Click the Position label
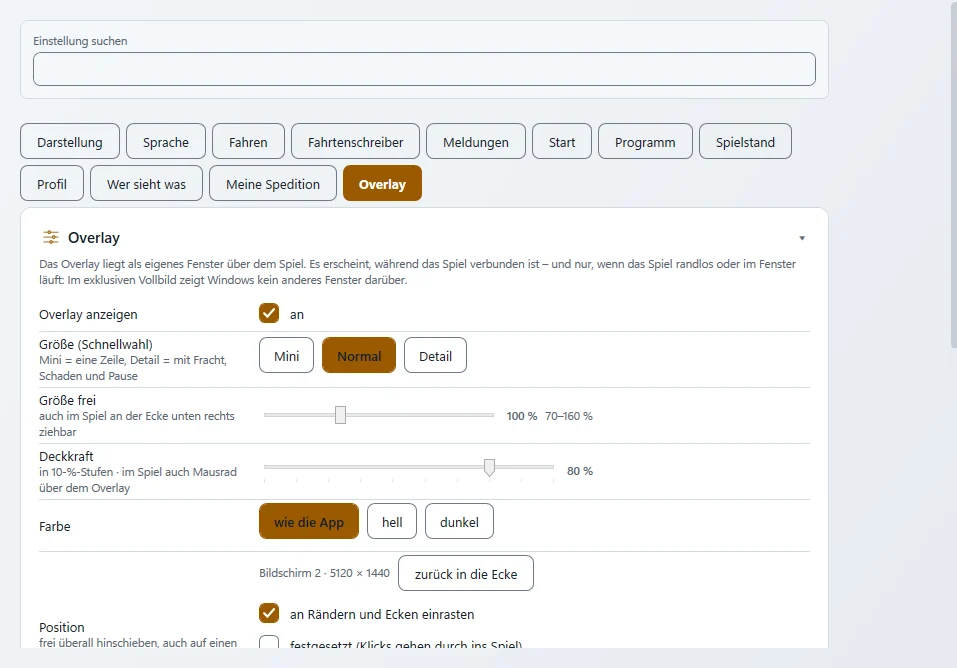The height and width of the screenshot is (668, 957). pos(62,627)
